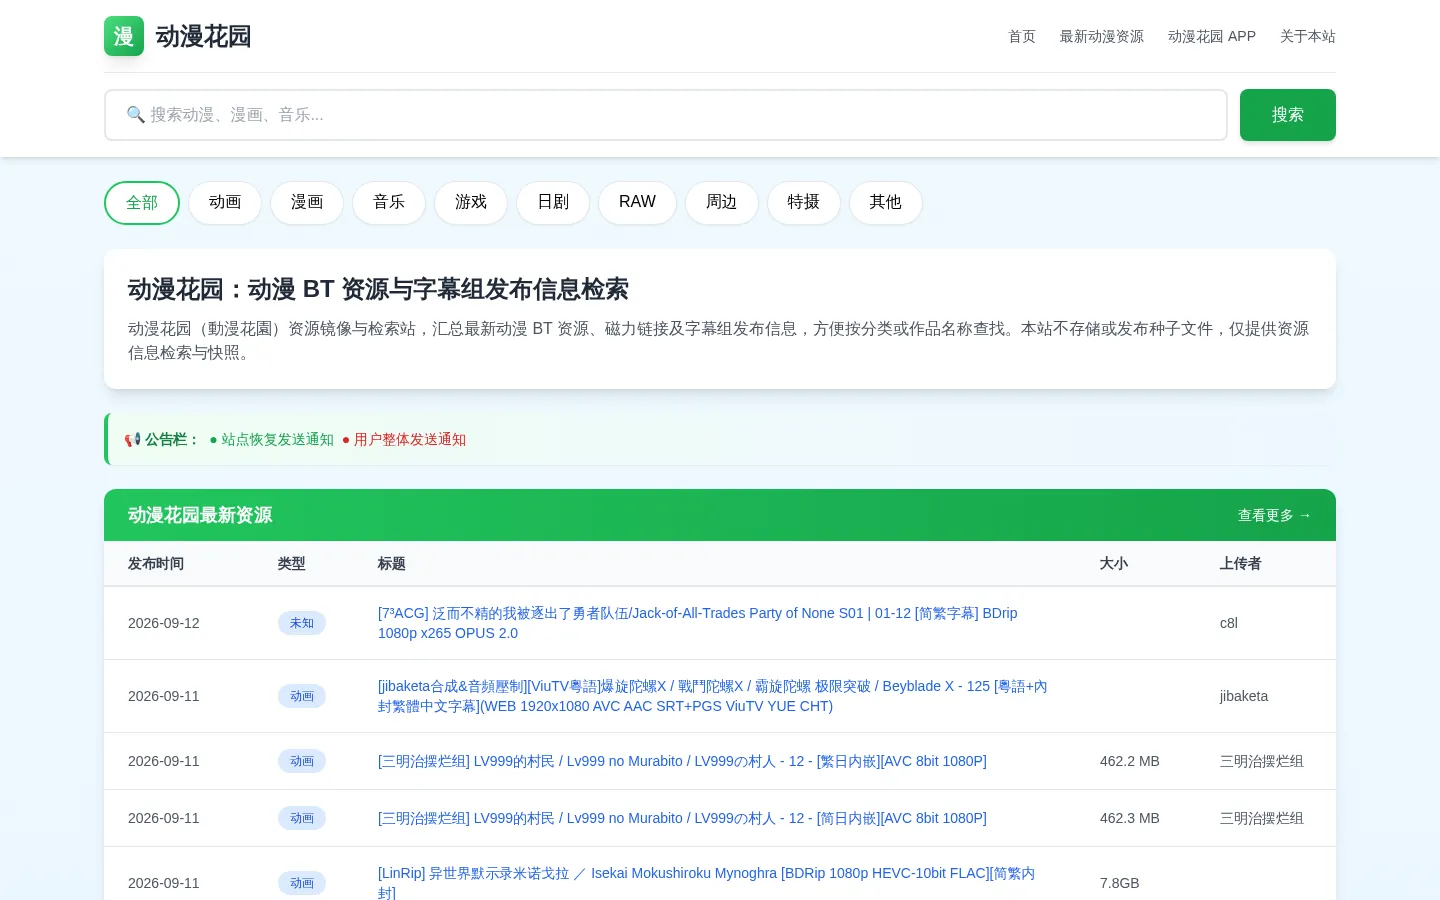Open LV999的村民 简日内嵌 torrent title
The height and width of the screenshot is (900, 1440).
point(682,818)
